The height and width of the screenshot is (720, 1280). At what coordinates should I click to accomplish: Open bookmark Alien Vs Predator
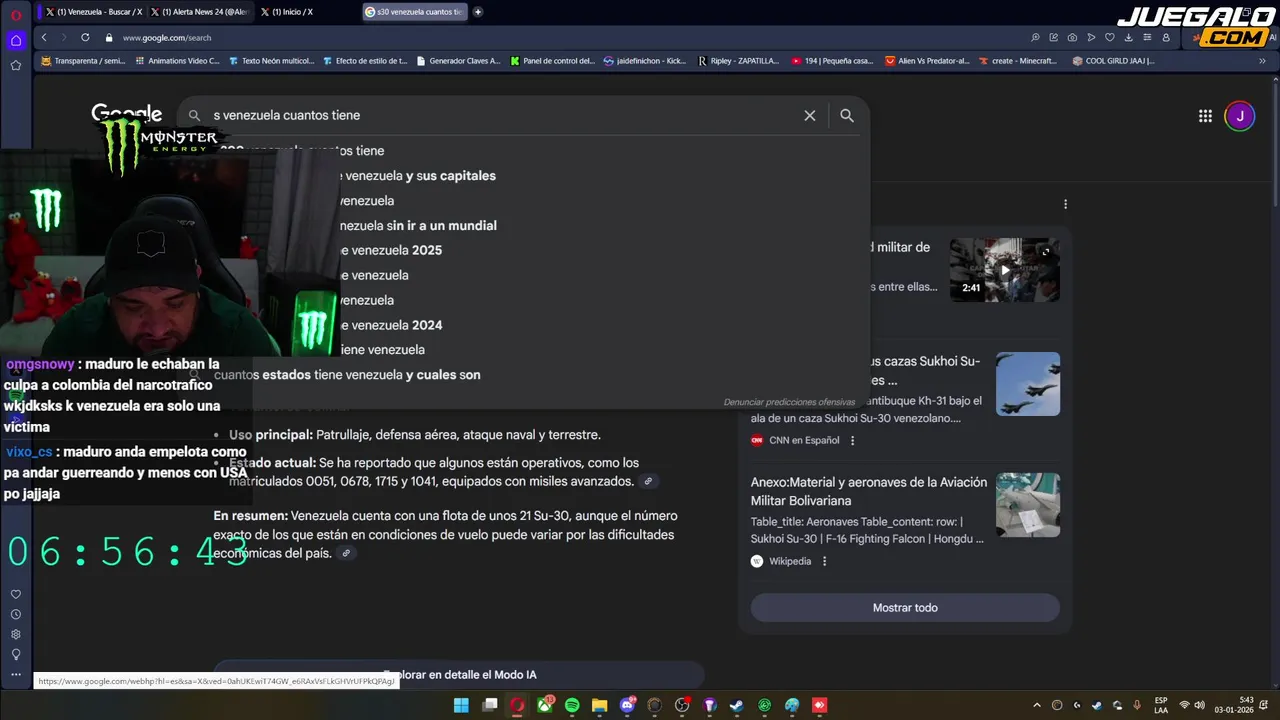pyautogui.click(x=927, y=61)
